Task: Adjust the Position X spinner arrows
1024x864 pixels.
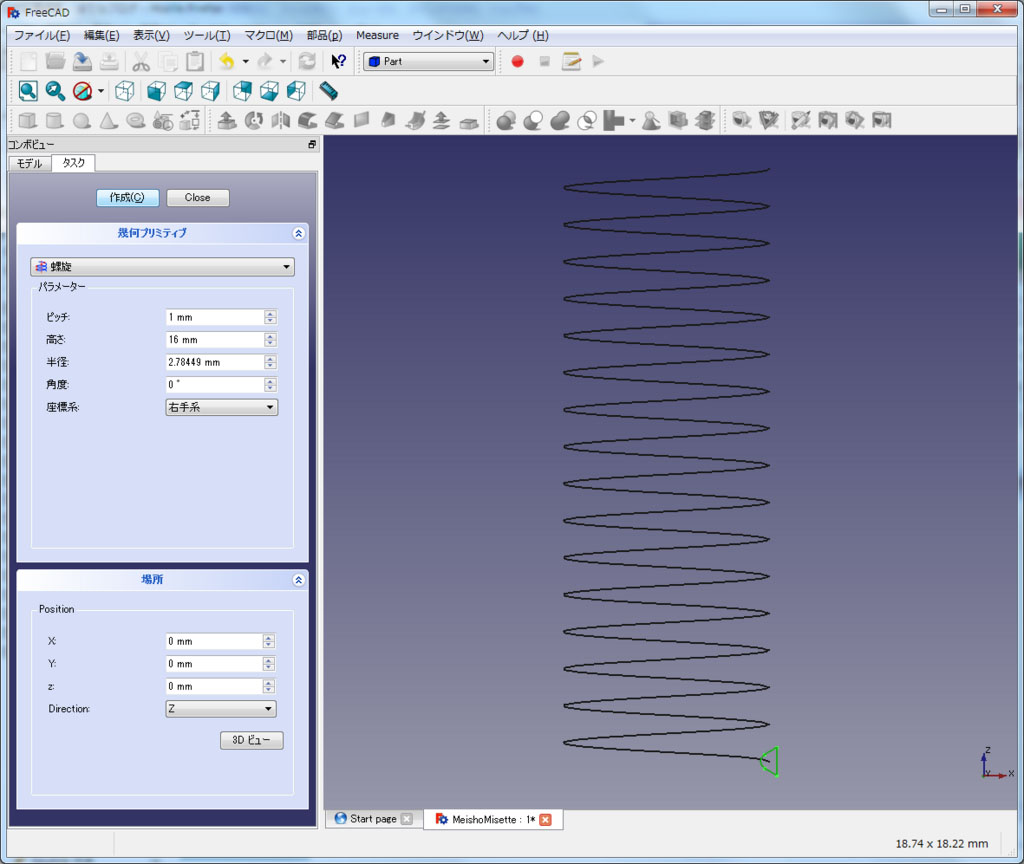Action: point(268,641)
